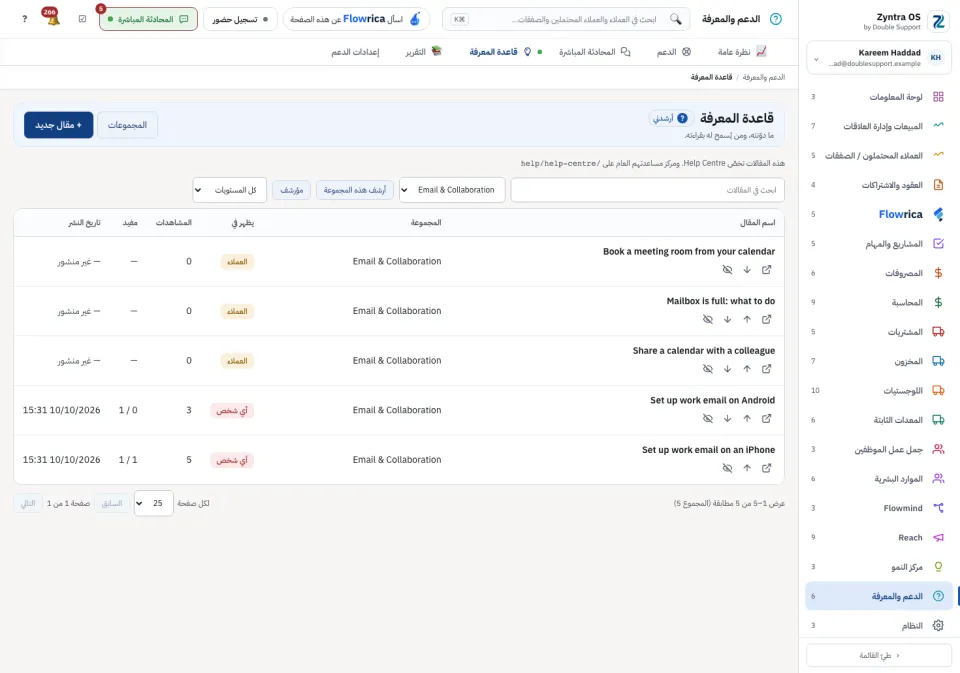Click أرشف هذه المجموعة button
Image resolution: width=960 pixels, height=673 pixels.
pyautogui.click(x=354, y=190)
